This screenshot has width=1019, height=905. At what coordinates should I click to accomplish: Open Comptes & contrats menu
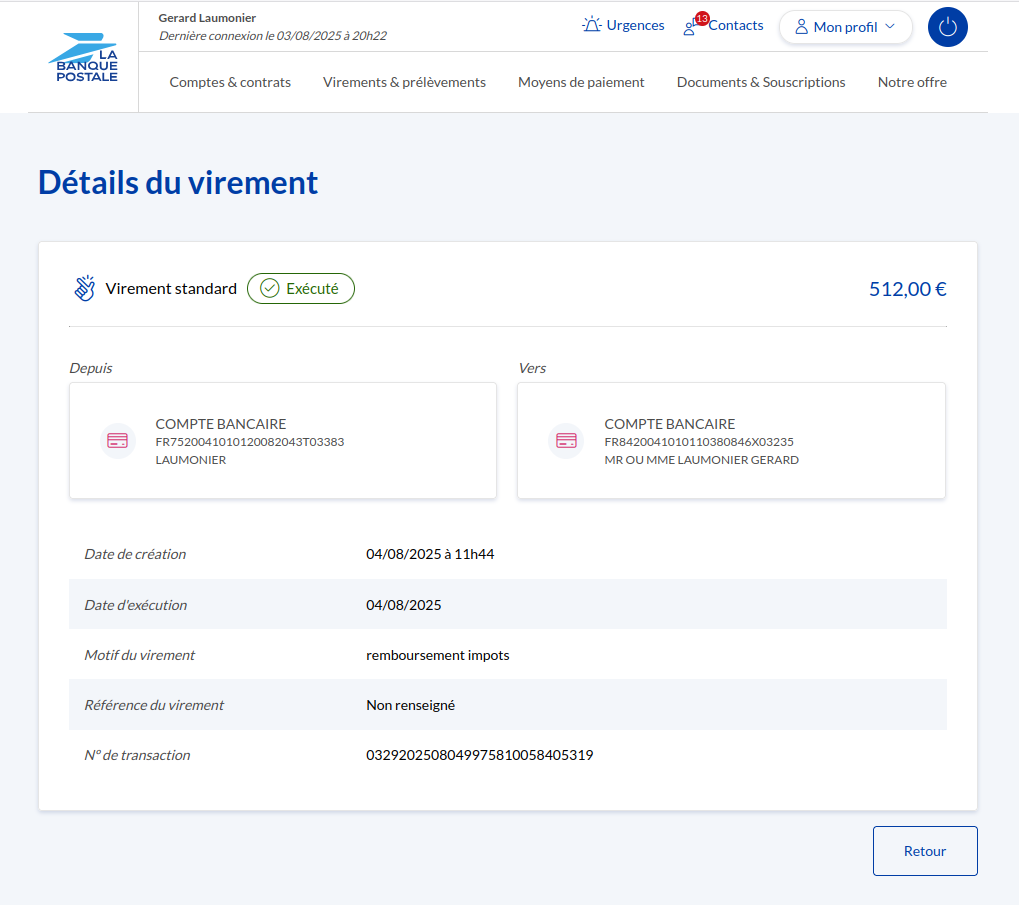click(230, 82)
